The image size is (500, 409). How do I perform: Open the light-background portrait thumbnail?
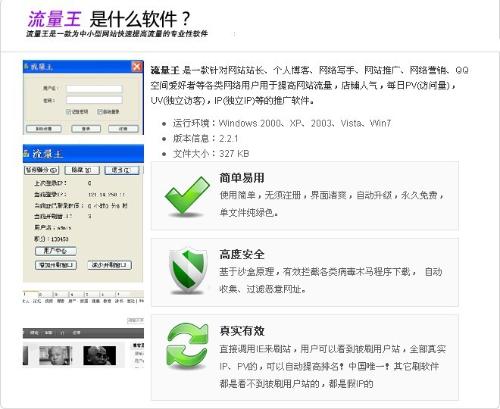coord(56,355)
